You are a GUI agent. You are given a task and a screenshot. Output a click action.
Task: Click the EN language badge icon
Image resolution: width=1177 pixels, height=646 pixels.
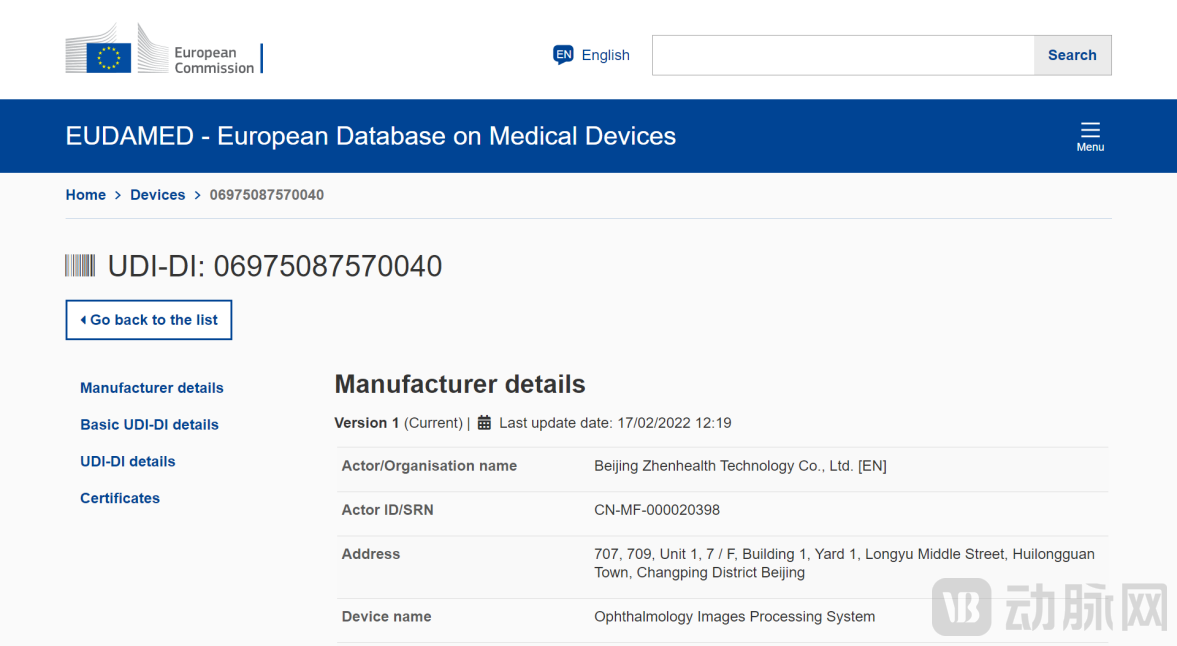click(563, 55)
